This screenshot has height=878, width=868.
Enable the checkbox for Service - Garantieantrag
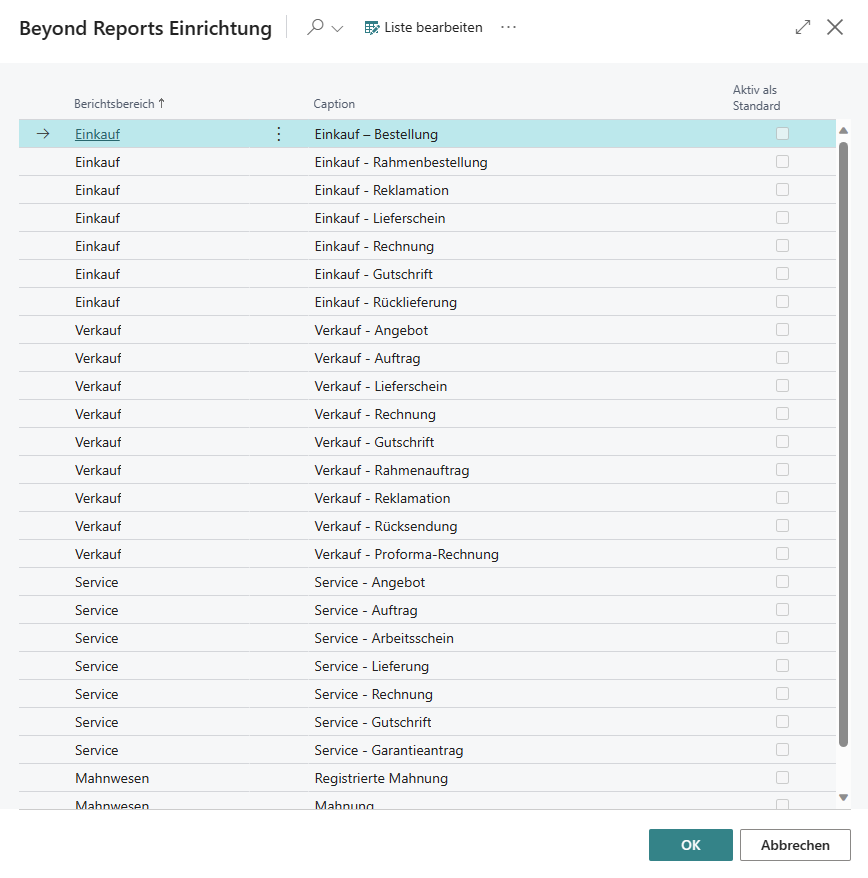coord(782,749)
